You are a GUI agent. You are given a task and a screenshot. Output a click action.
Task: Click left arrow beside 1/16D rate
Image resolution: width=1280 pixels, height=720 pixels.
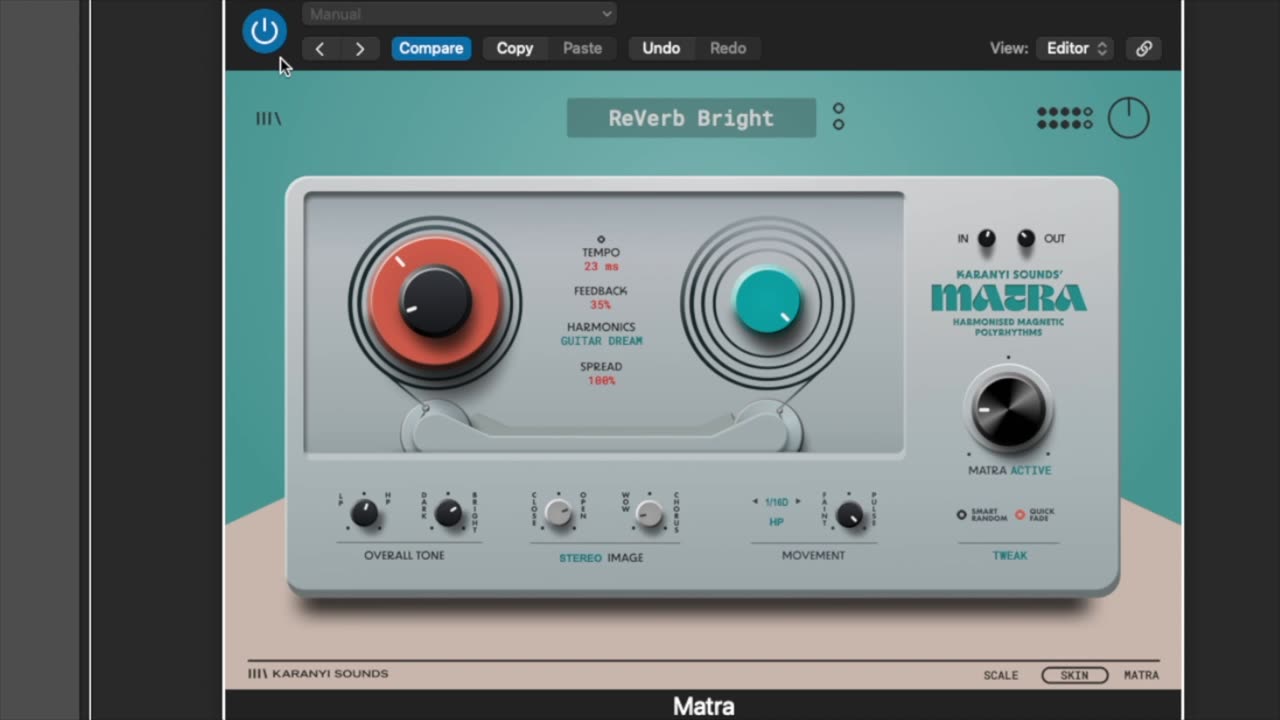[x=755, y=501]
